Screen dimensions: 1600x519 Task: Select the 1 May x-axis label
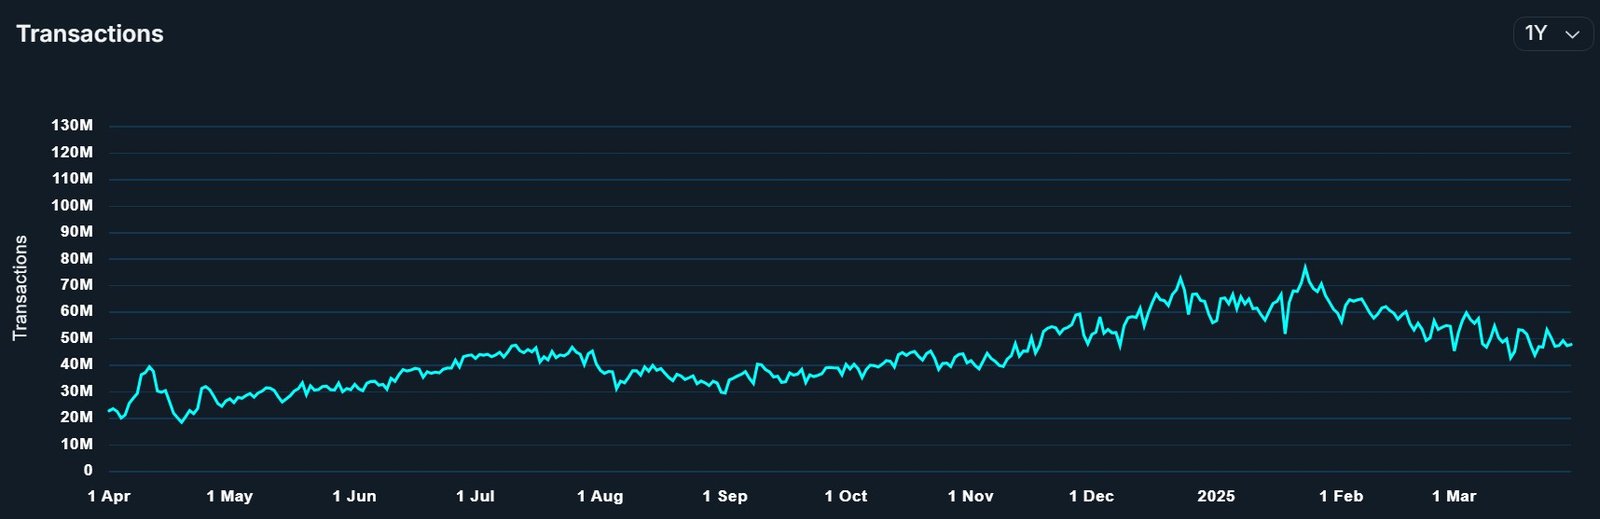pyautogui.click(x=230, y=496)
